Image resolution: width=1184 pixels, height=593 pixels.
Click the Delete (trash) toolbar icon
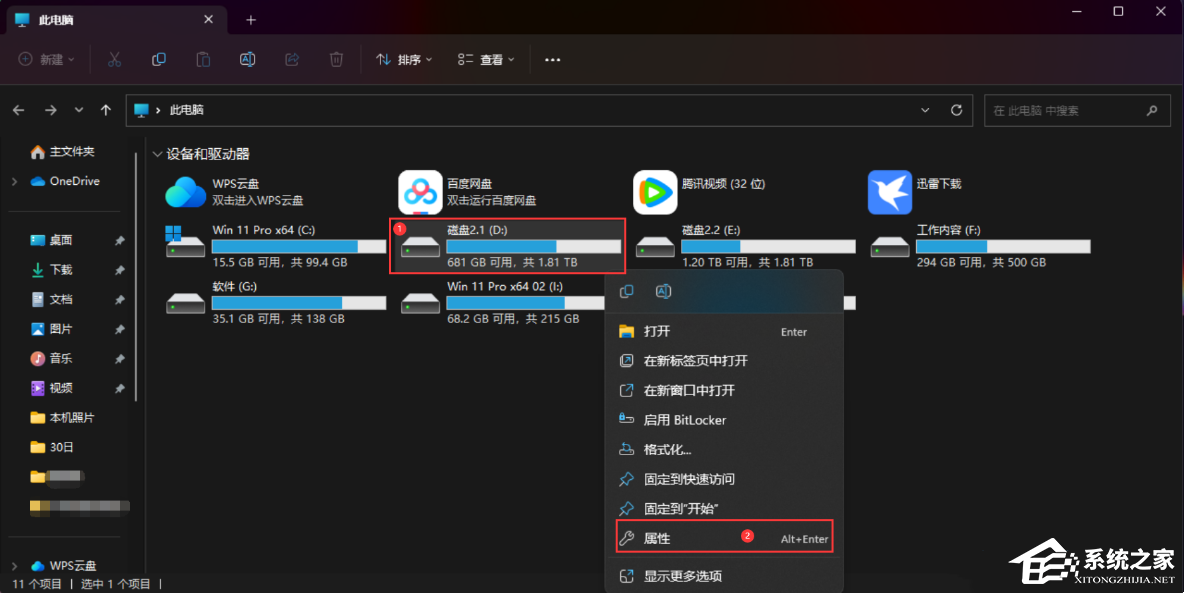point(336,59)
